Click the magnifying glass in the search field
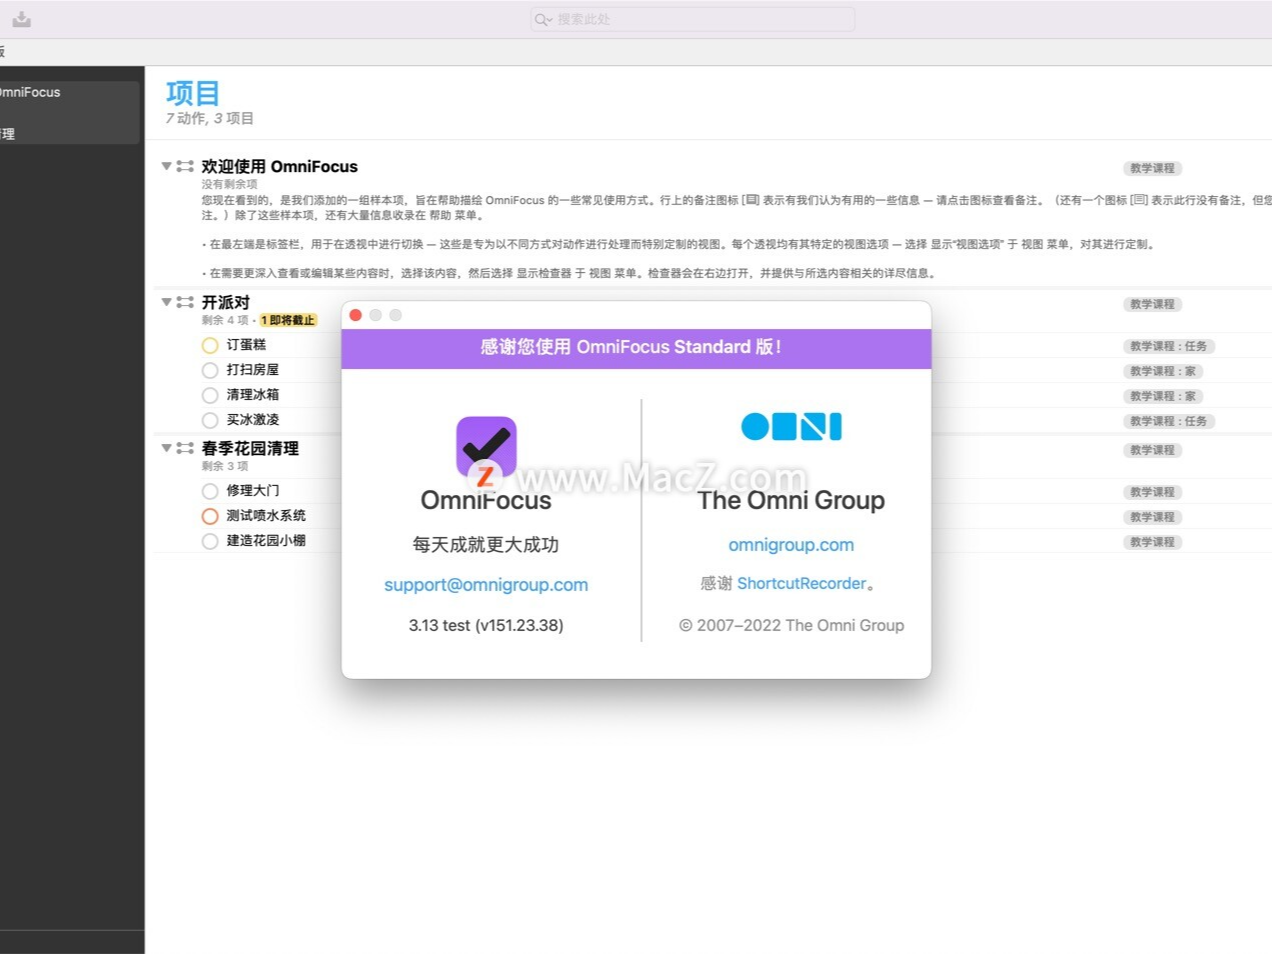The height and width of the screenshot is (954, 1272). (x=541, y=19)
